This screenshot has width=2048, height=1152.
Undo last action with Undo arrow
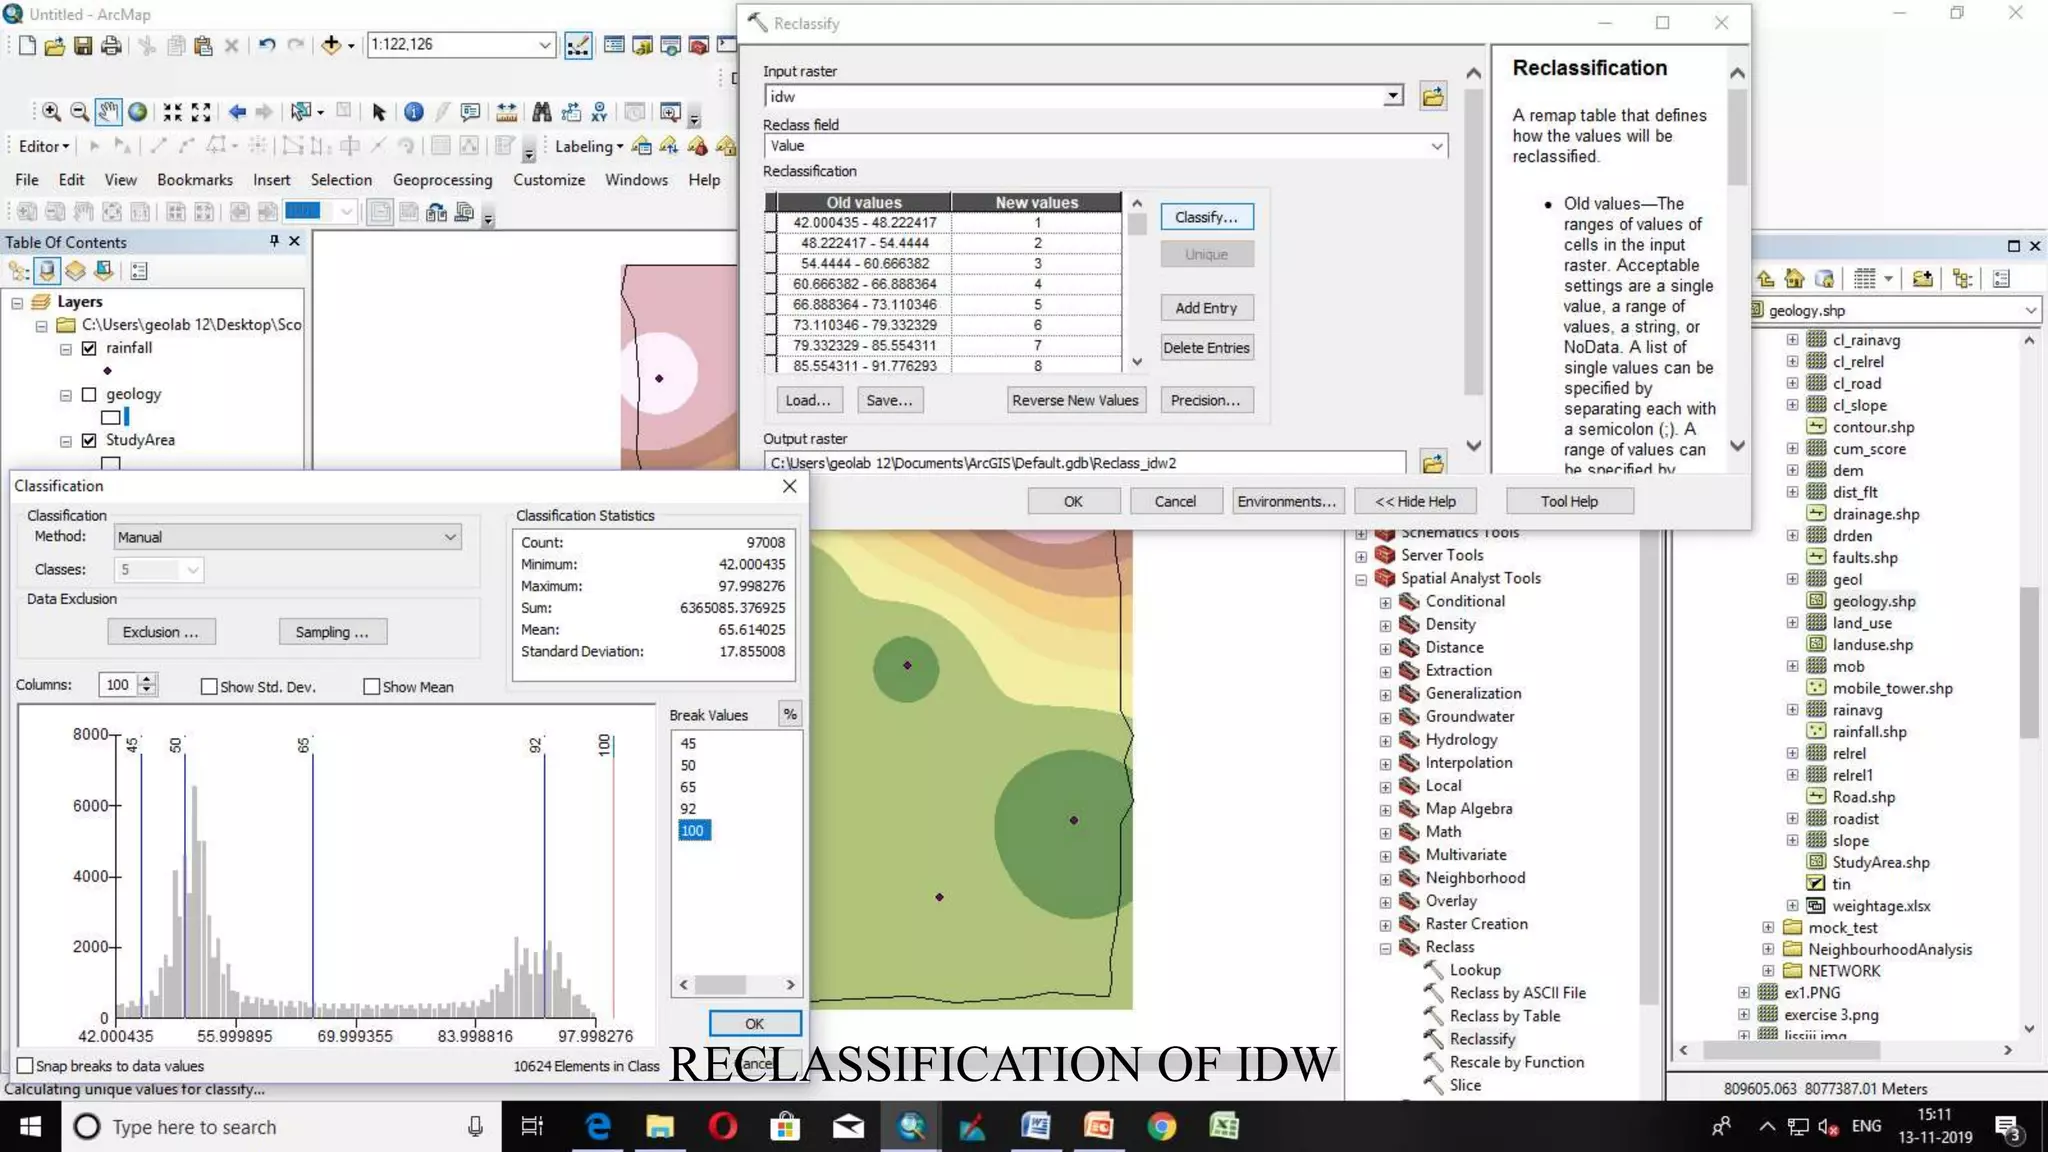pyautogui.click(x=266, y=45)
